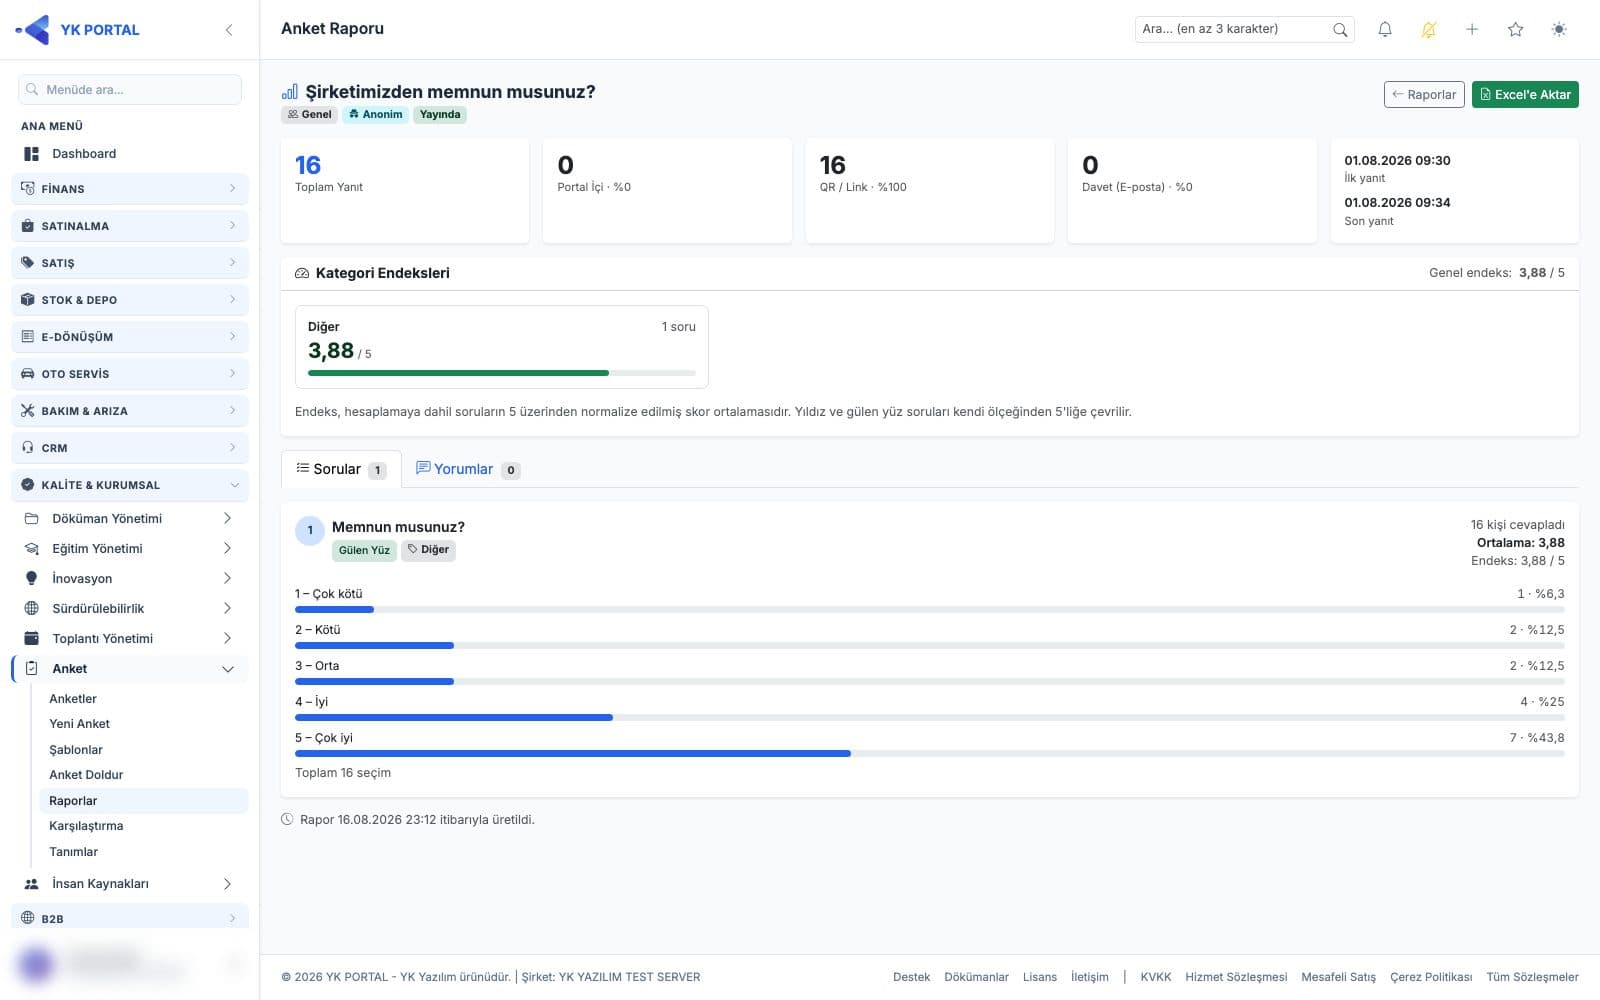Click the OTO SERVİS car icon
Viewport: 1600px width, 1000px height.
pos(27,374)
